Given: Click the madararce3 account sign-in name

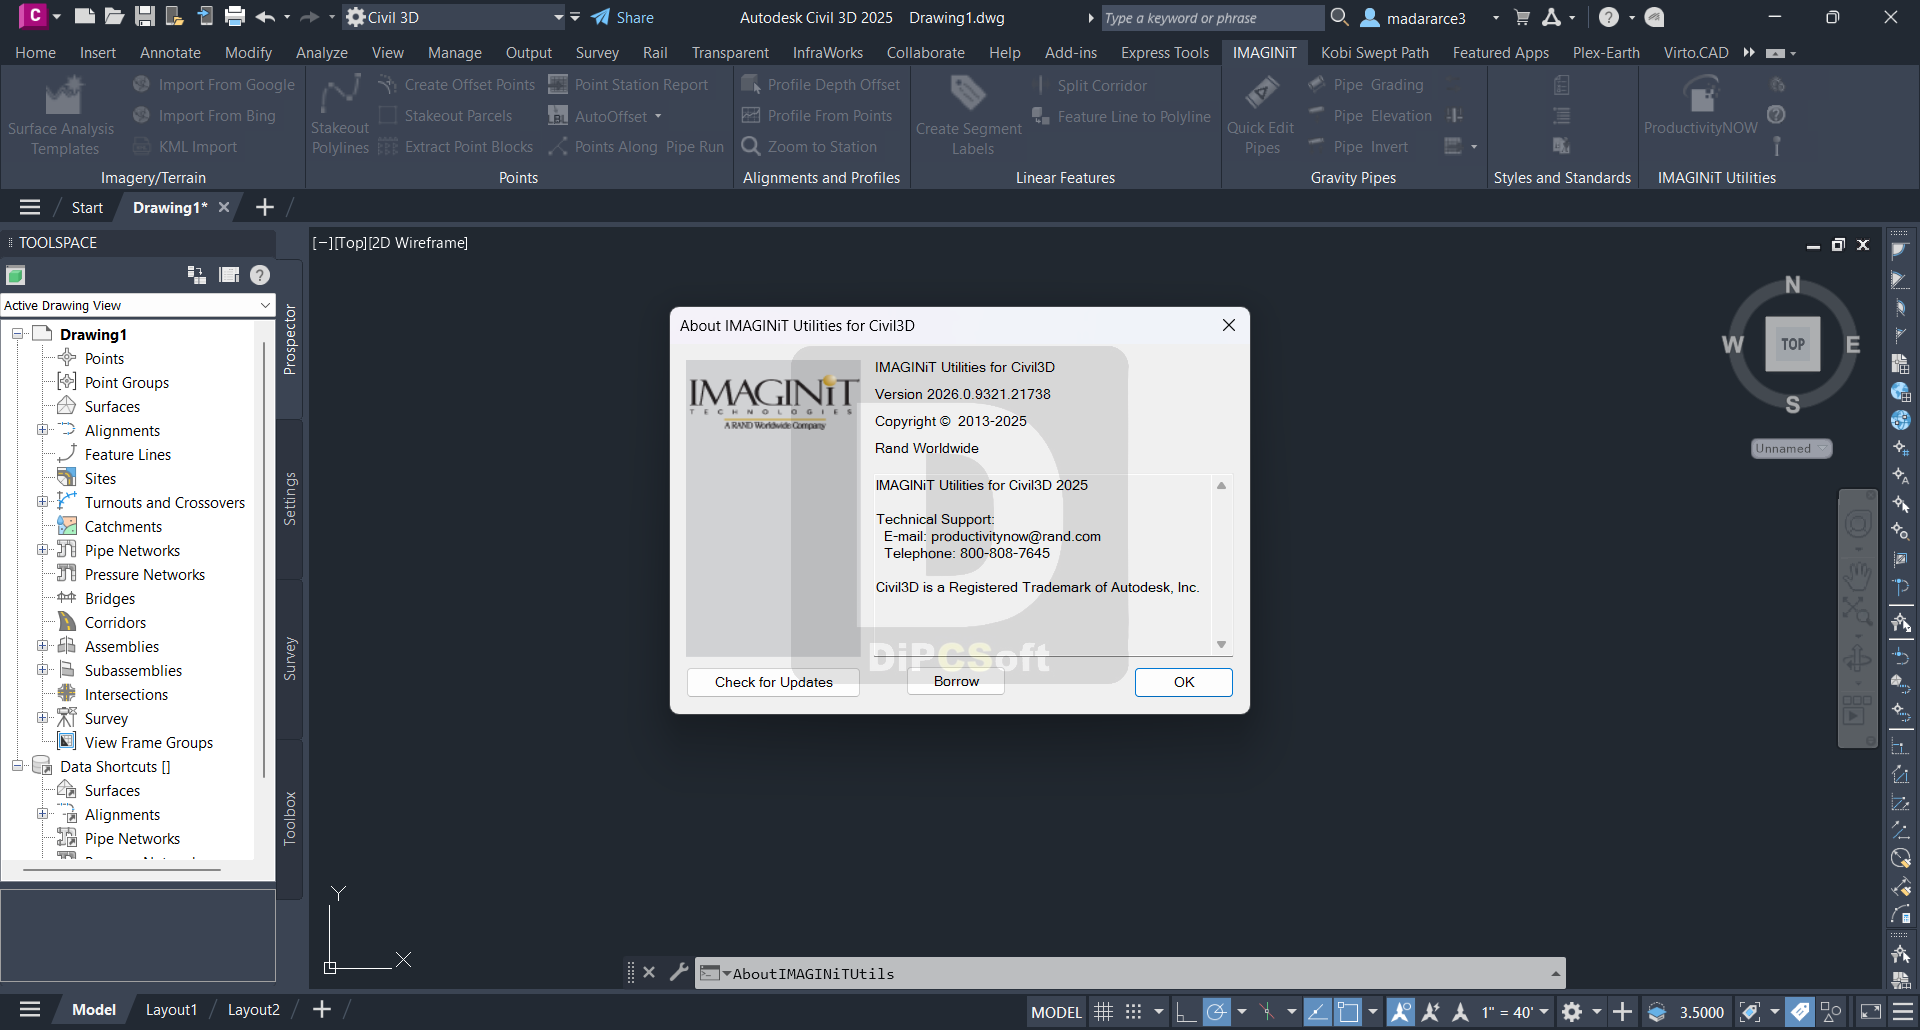Looking at the screenshot, I should tap(1426, 18).
